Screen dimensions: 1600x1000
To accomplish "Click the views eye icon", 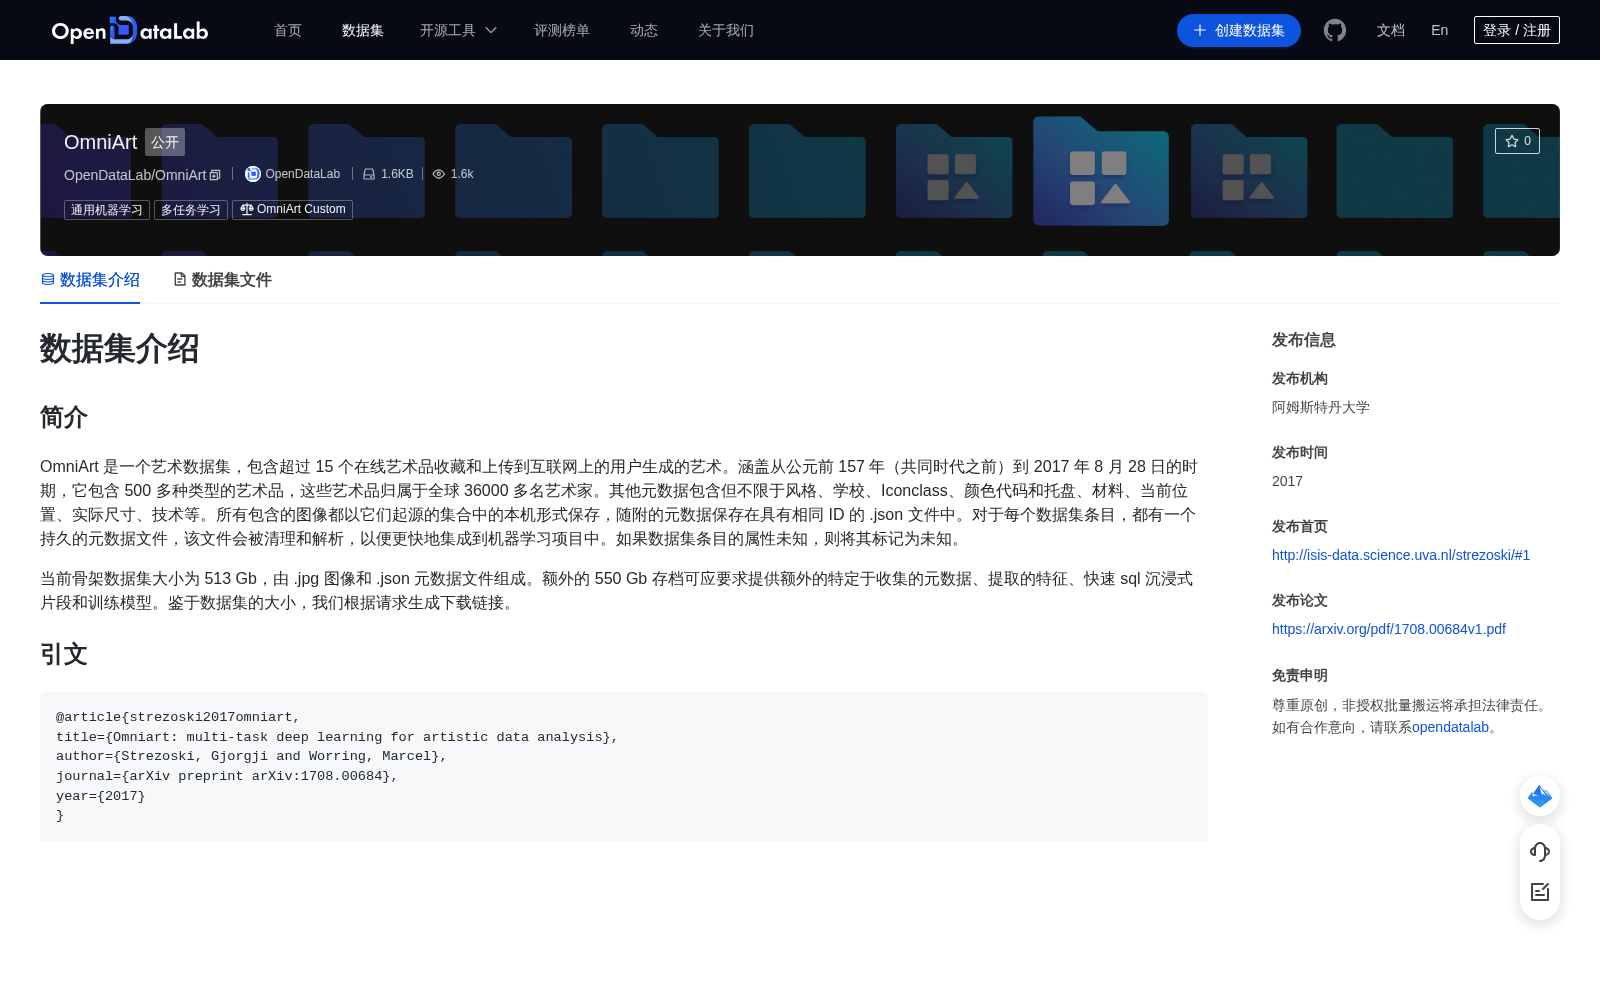I will [x=439, y=174].
